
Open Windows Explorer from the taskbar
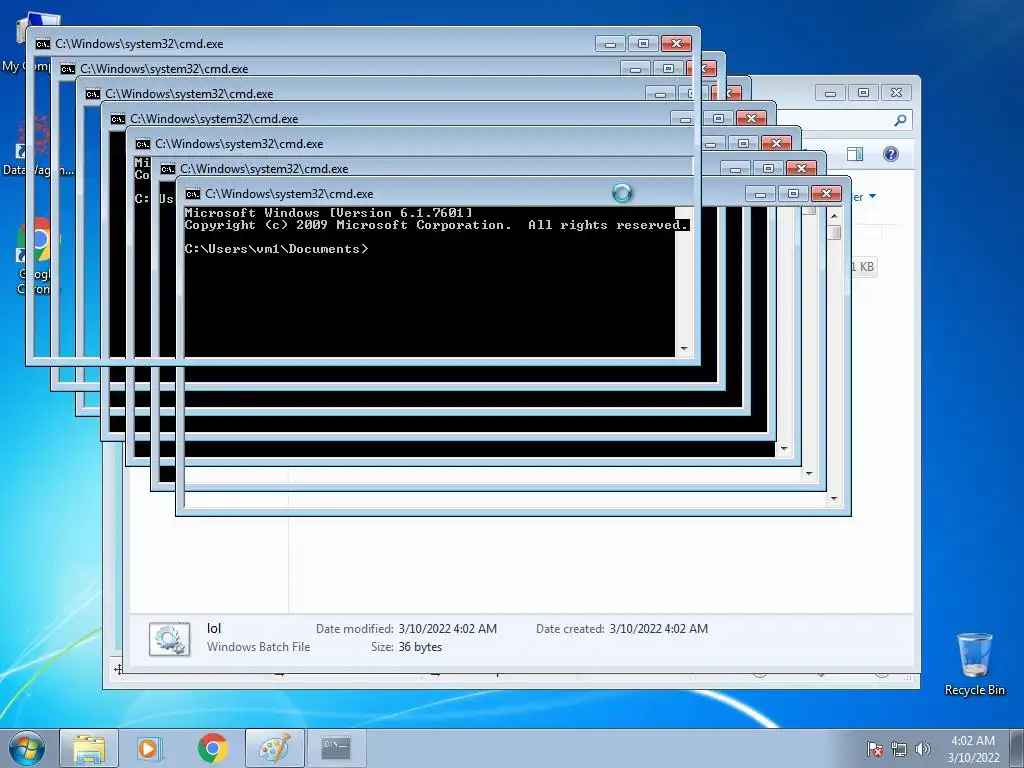coord(89,748)
